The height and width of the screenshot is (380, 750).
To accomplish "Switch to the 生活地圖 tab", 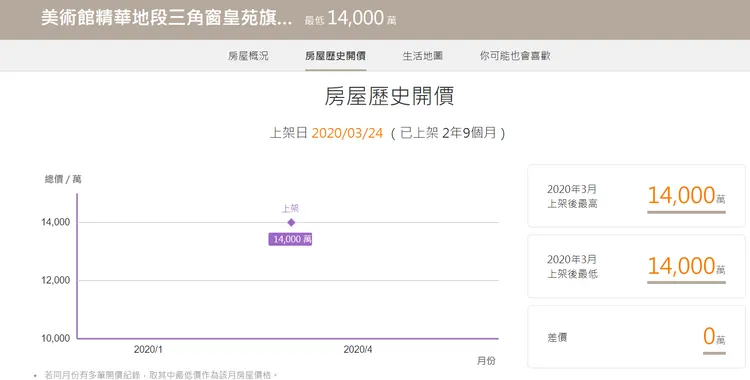I will (x=422, y=56).
